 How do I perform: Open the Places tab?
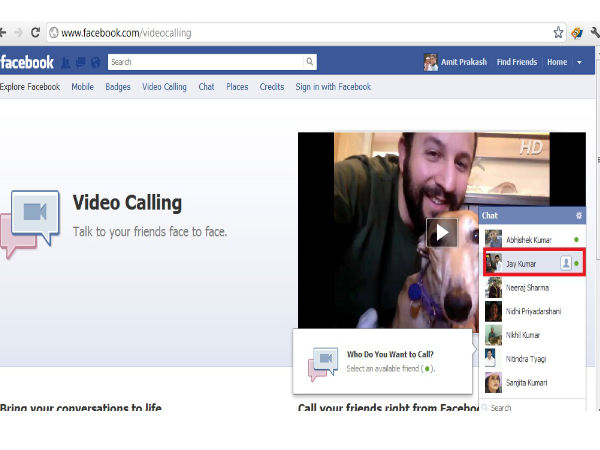click(237, 87)
